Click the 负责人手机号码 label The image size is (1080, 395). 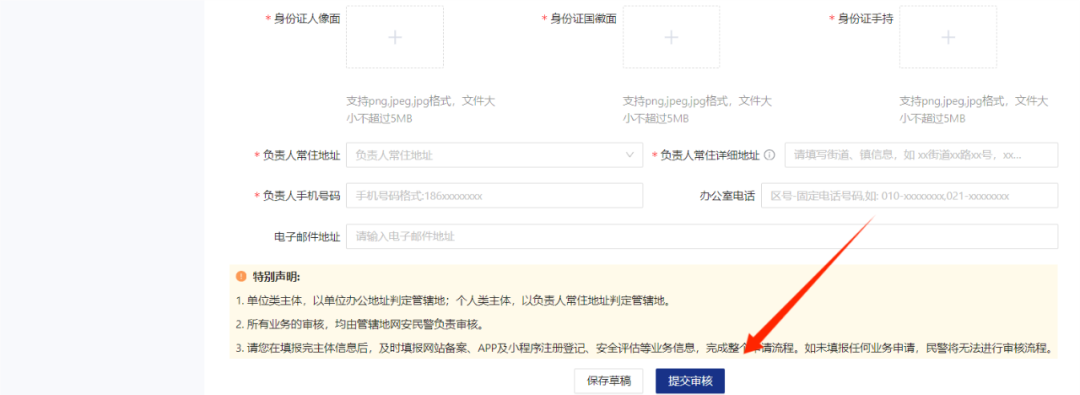(302, 196)
